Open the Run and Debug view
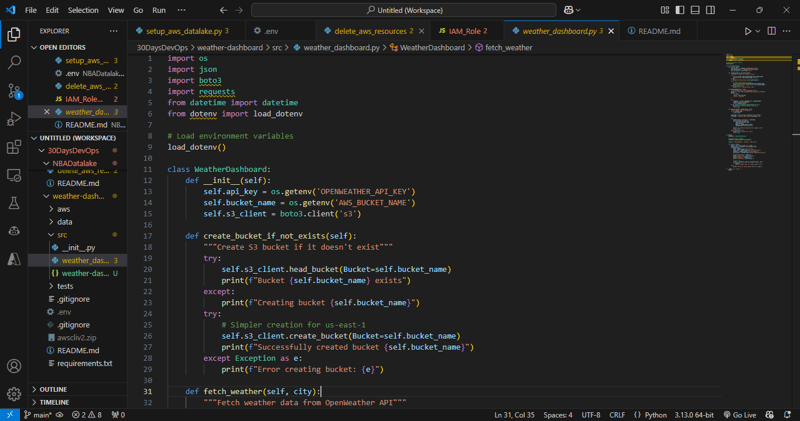800x421 pixels. (x=14, y=119)
